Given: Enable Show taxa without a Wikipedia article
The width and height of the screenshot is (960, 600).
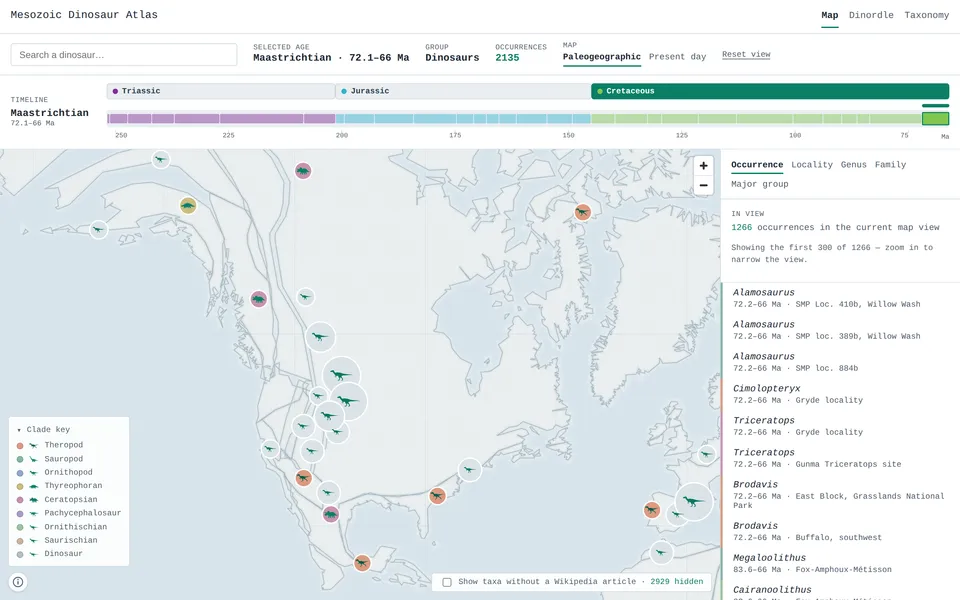Looking at the screenshot, I should 447,582.
